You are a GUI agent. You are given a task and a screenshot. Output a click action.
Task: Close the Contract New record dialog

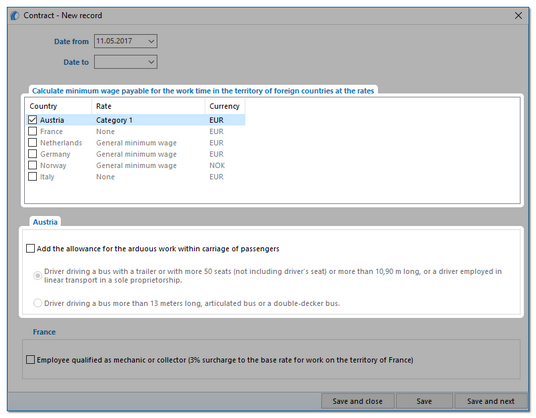(518, 16)
